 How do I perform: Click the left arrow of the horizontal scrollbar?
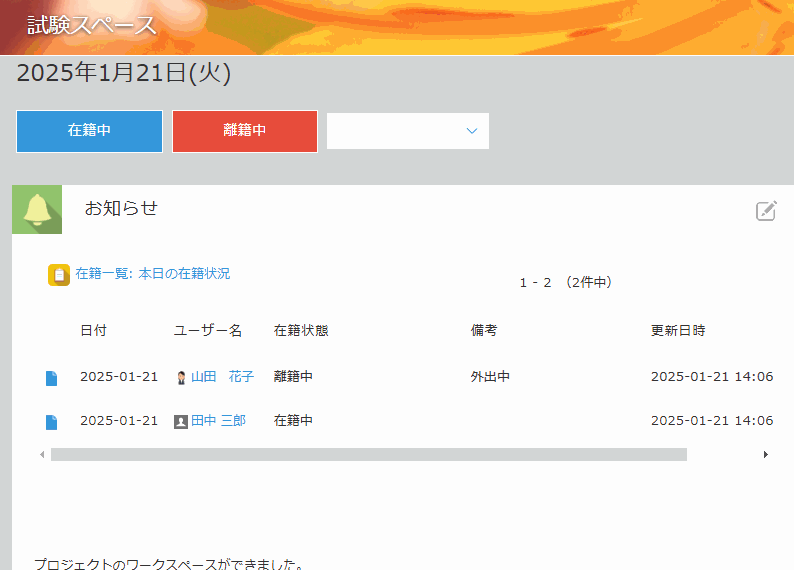[42, 454]
